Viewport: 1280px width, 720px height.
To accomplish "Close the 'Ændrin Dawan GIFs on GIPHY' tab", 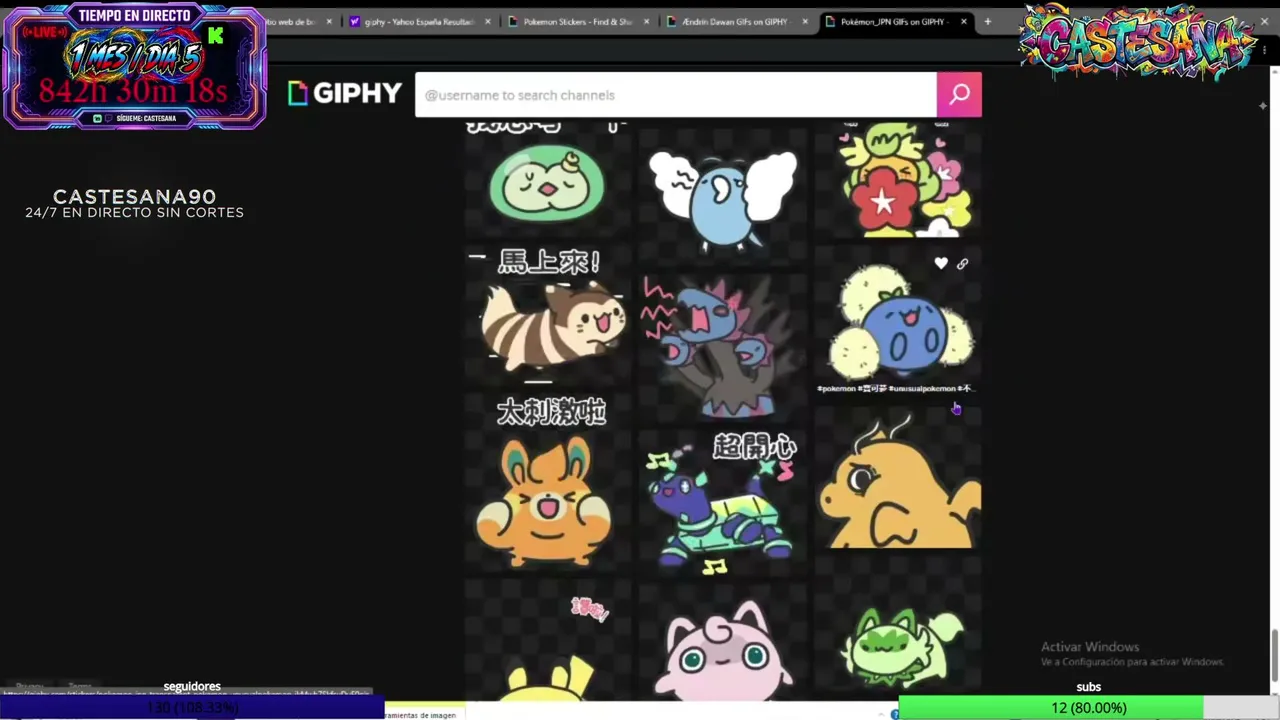I will click(805, 22).
